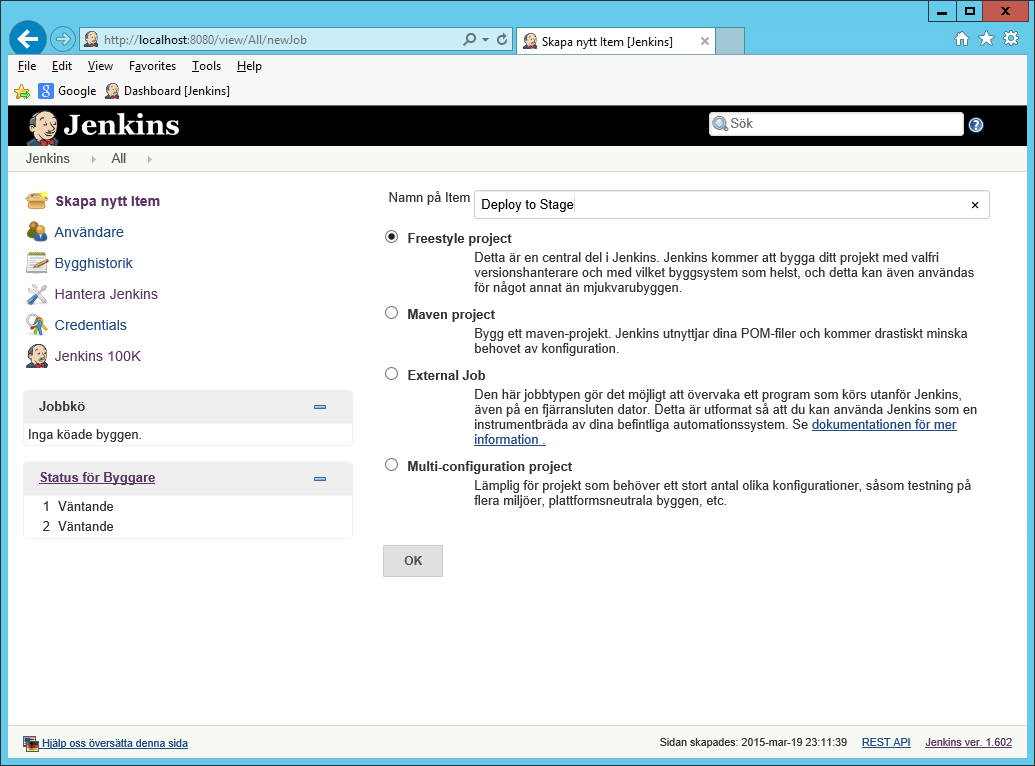Viewport: 1035px width, 766px height.
Task: Click the Credentials keys icon
Action: (x=37, y=324)
